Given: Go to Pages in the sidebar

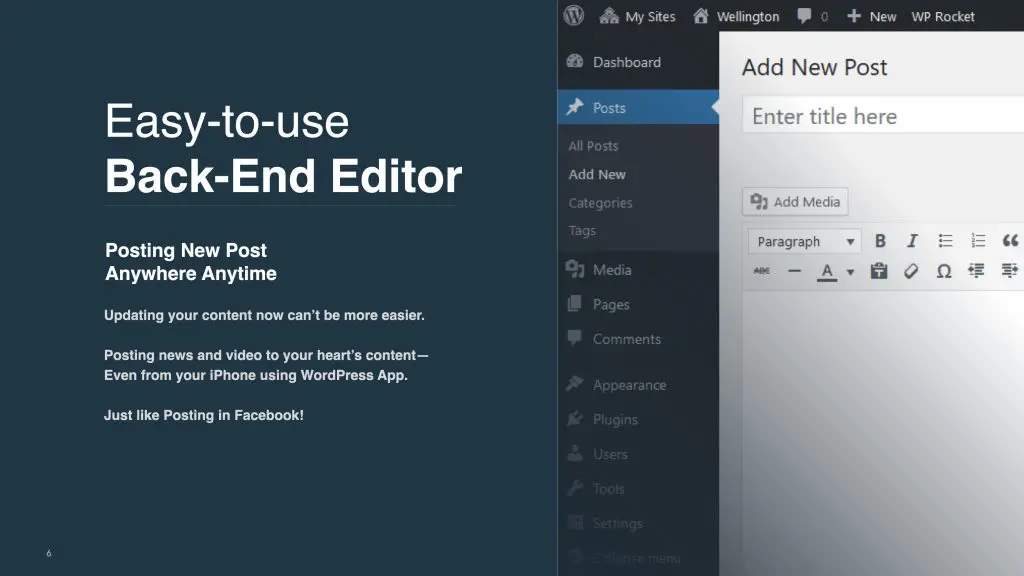Looking at the screenshot, I should [x=610, y=304].
